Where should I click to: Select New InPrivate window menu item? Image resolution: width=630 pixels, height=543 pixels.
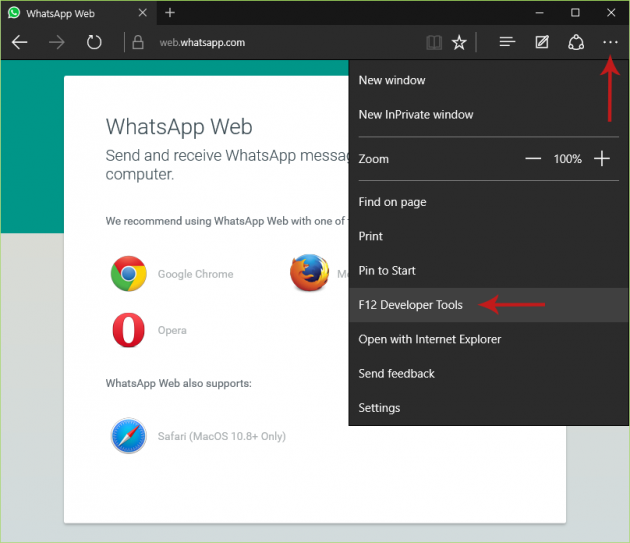coord(416,115)
